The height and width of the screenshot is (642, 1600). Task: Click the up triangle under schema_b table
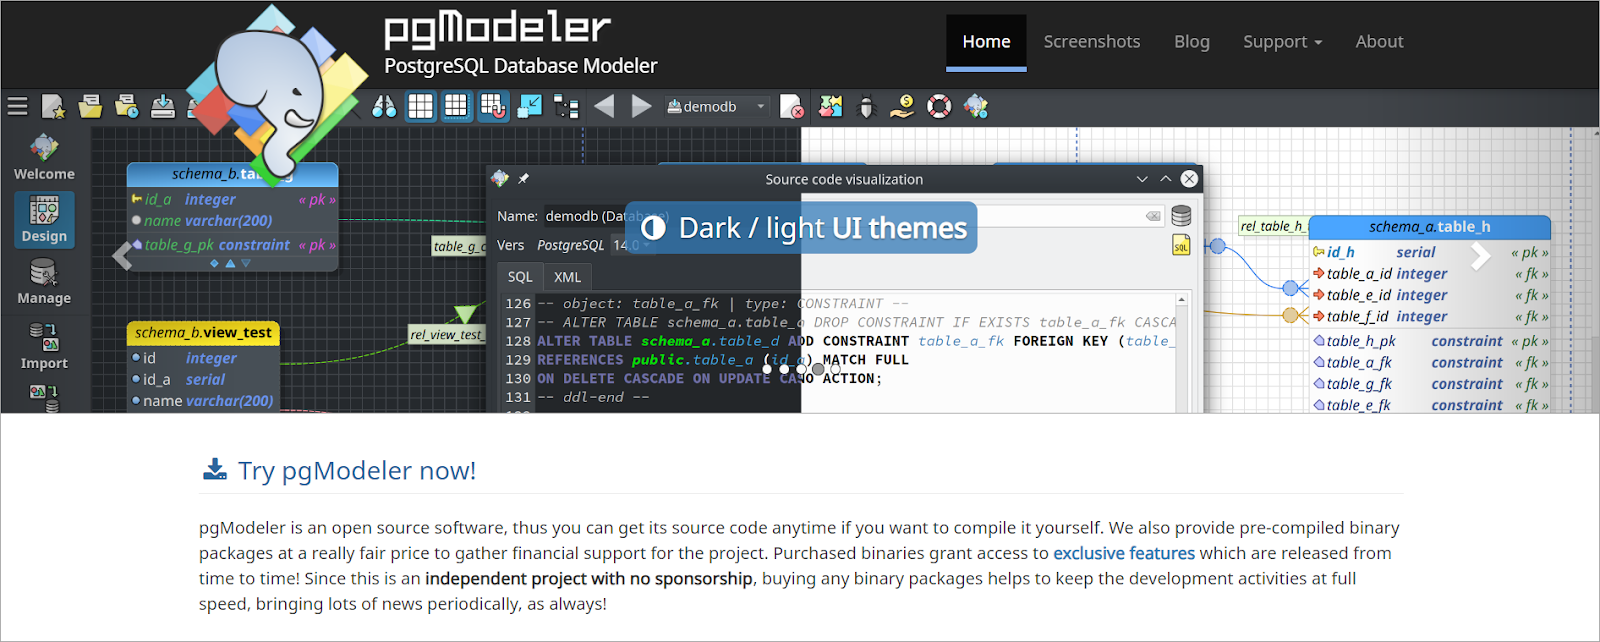(x=230, y=264)
